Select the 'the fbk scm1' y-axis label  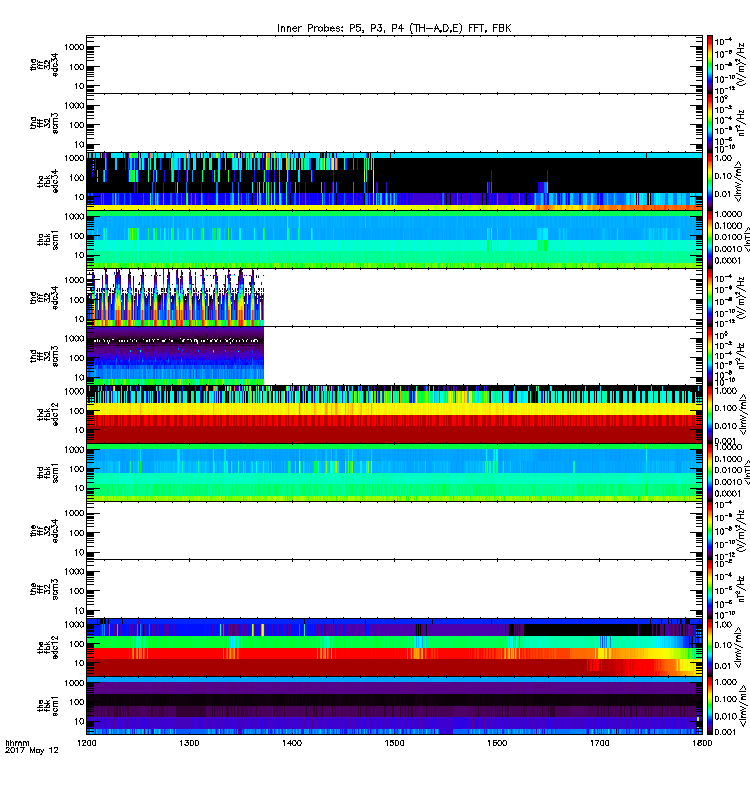click(x=48, y=706)
